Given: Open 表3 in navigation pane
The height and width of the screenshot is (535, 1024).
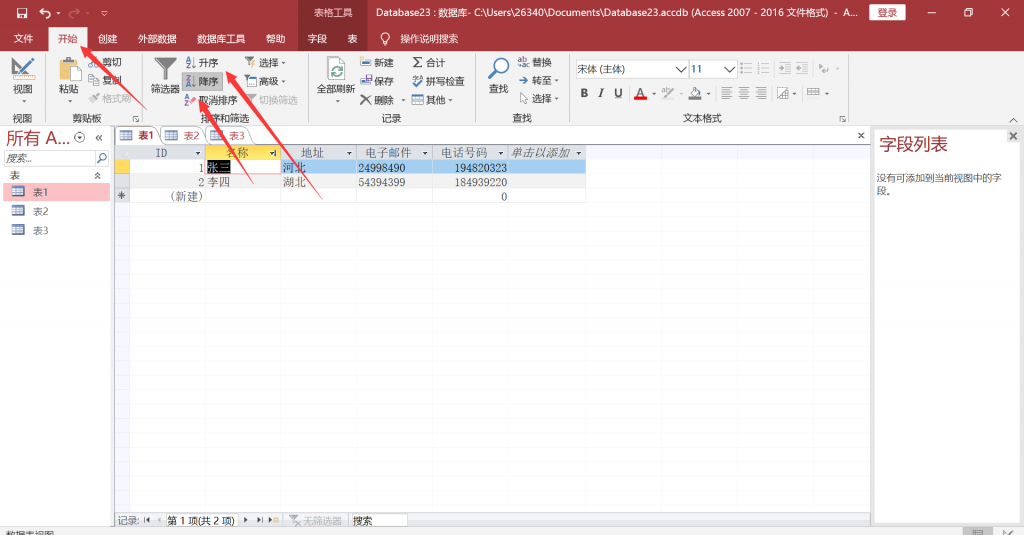Looking at the screenshot, I should [x=56, y=230].
